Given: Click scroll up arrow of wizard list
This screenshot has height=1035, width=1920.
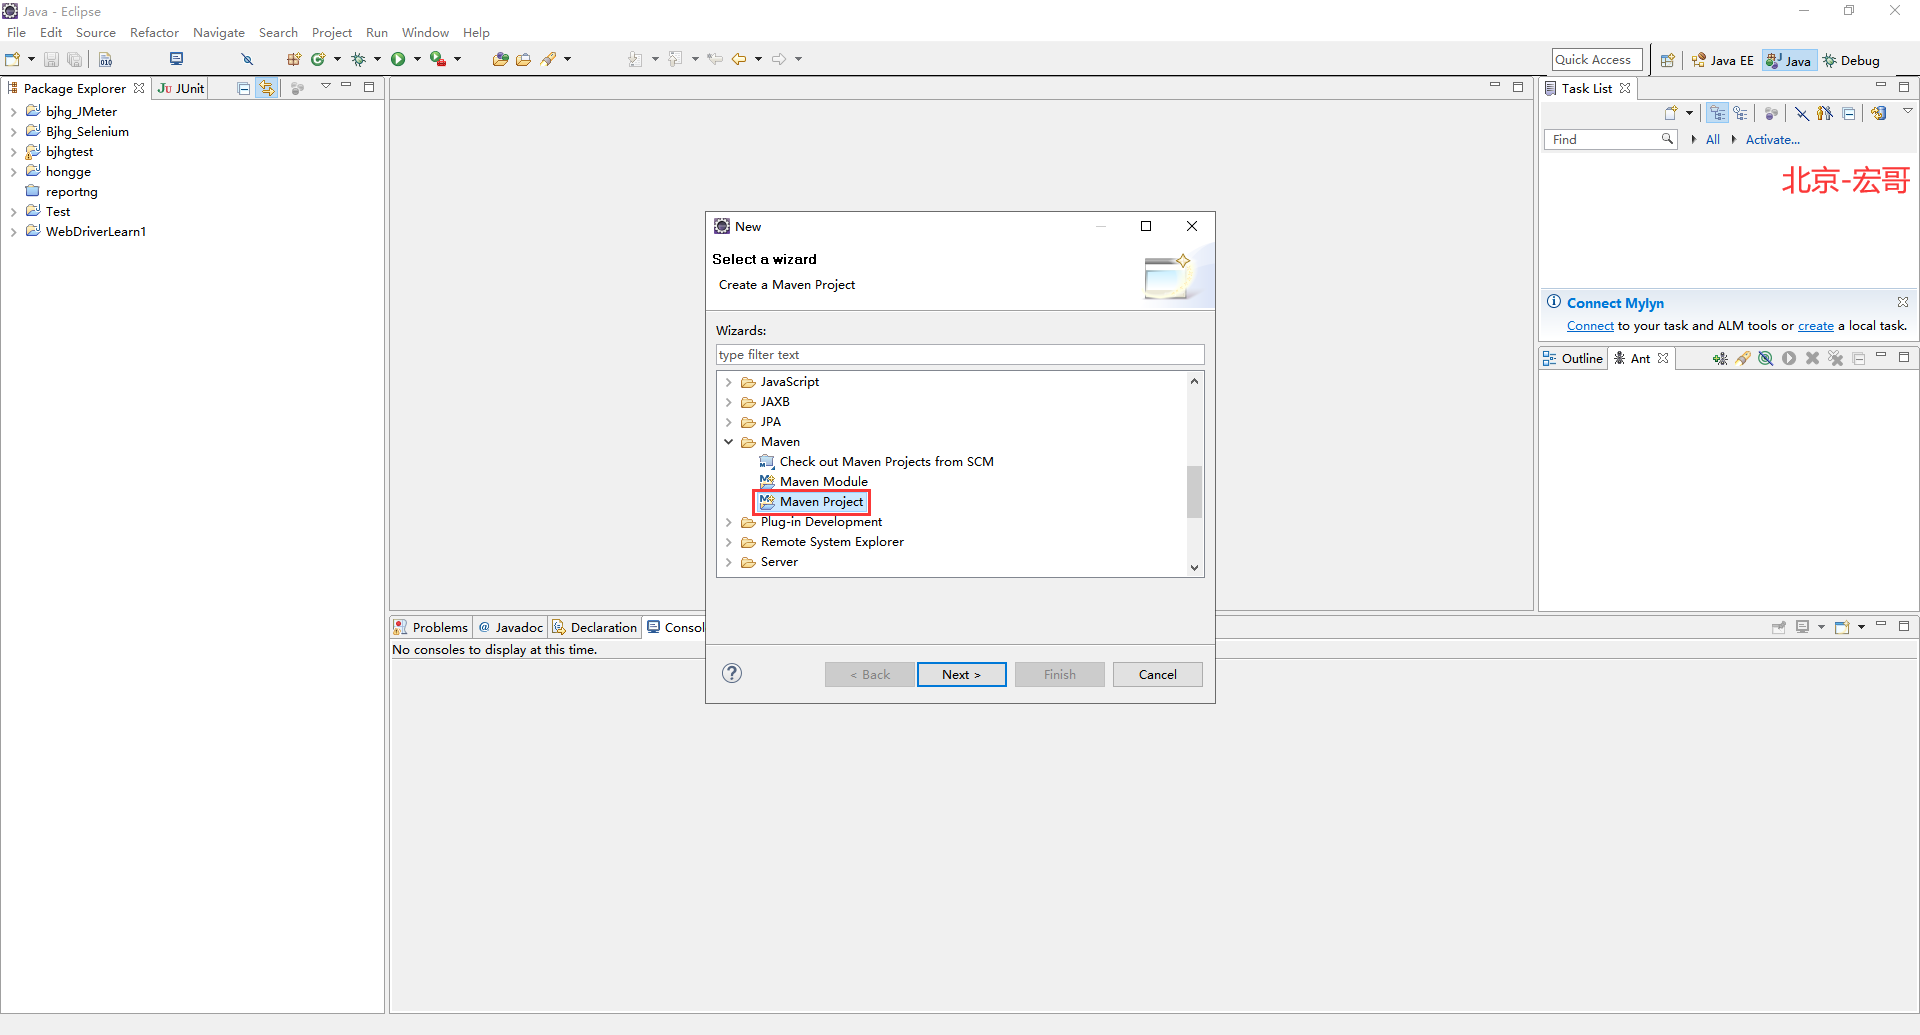Looking at the screenshot, I should (x=1194, y=381).
